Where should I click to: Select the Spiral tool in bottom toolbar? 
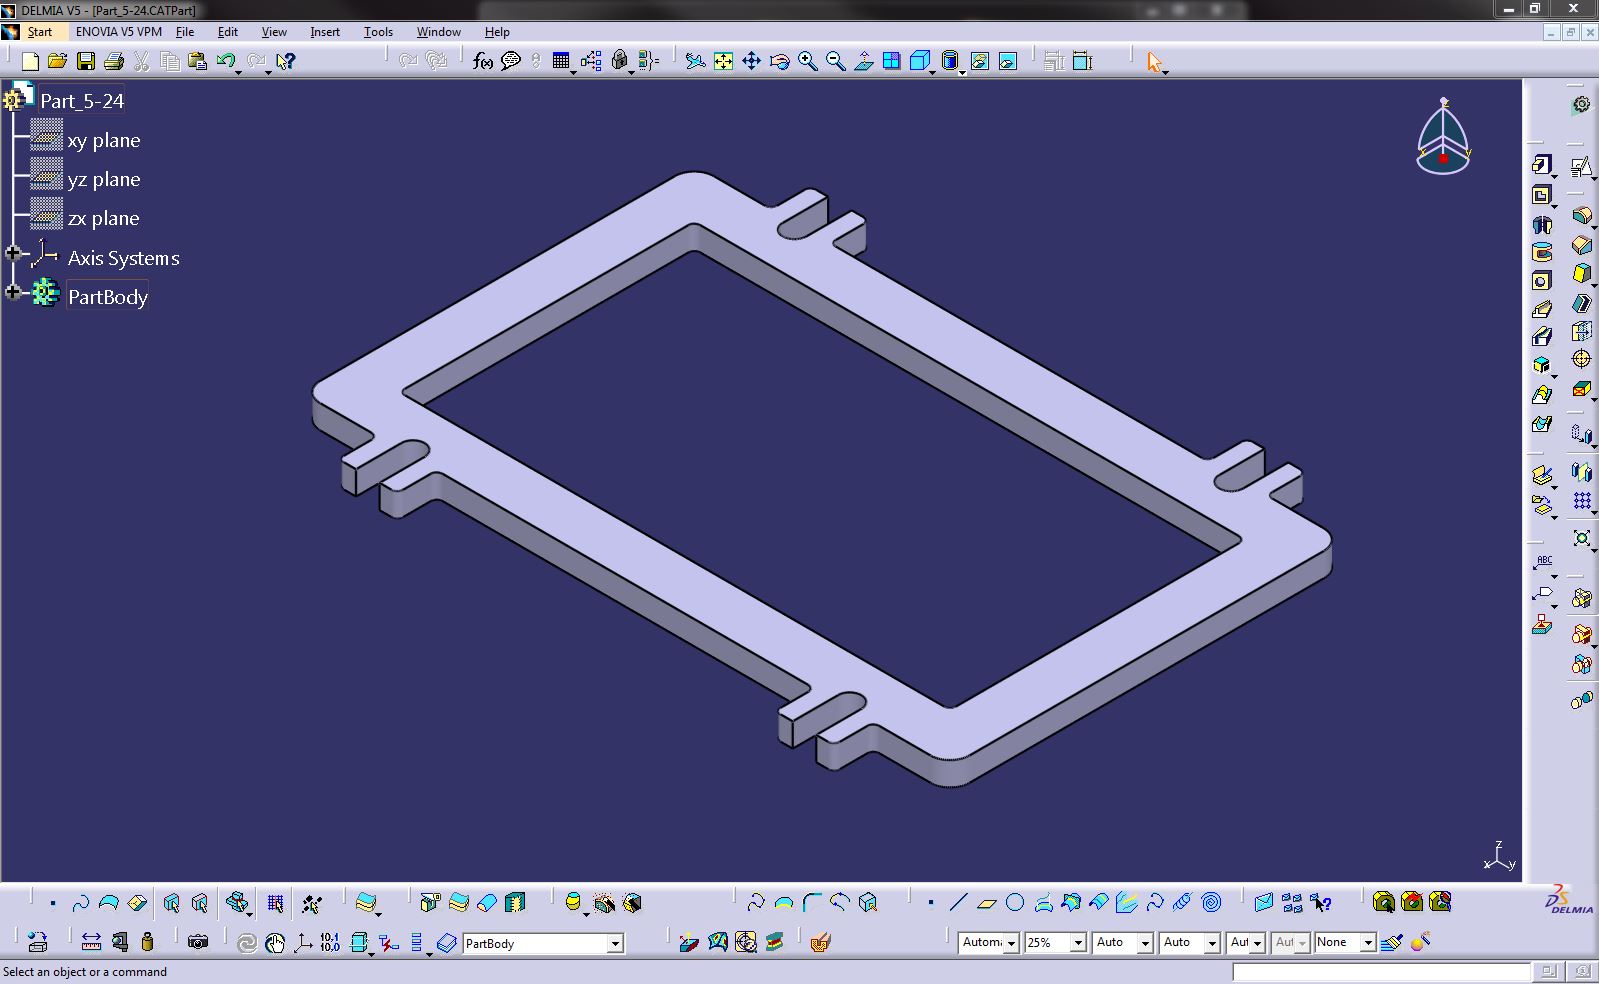pos(1211,903)
